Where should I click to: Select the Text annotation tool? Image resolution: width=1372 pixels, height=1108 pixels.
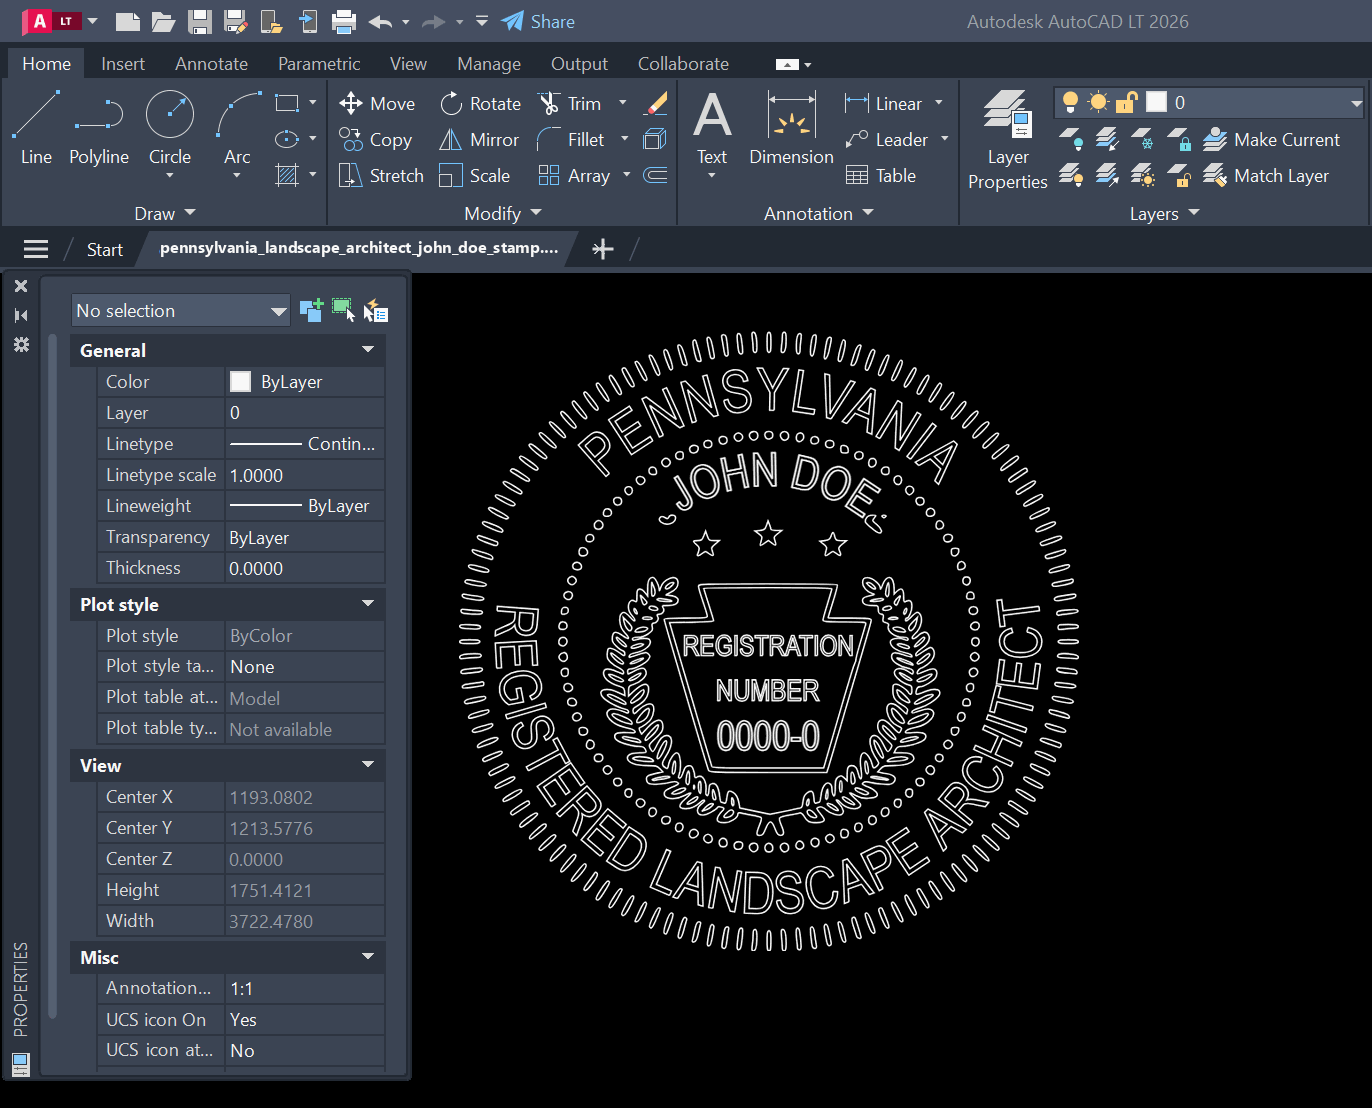(x=712, y=128)
